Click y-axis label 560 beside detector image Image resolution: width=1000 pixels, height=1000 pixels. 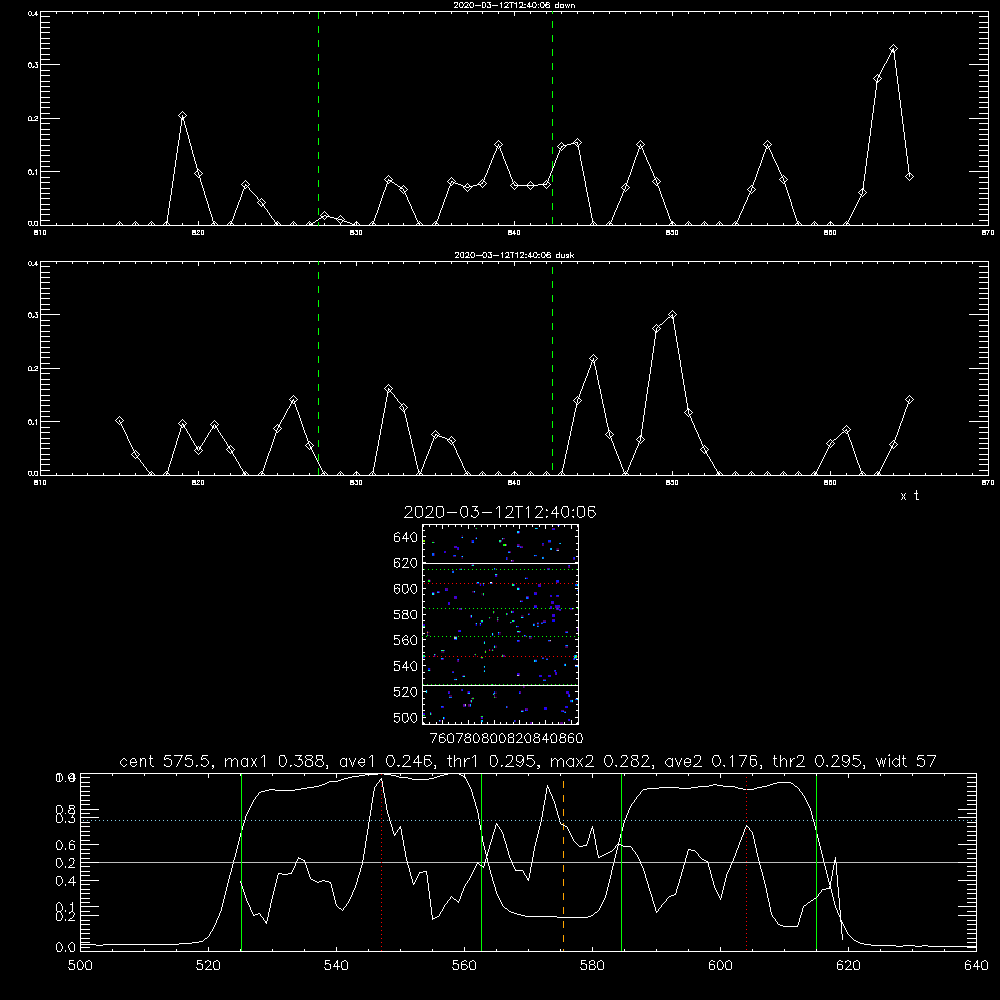click(406, 640)
